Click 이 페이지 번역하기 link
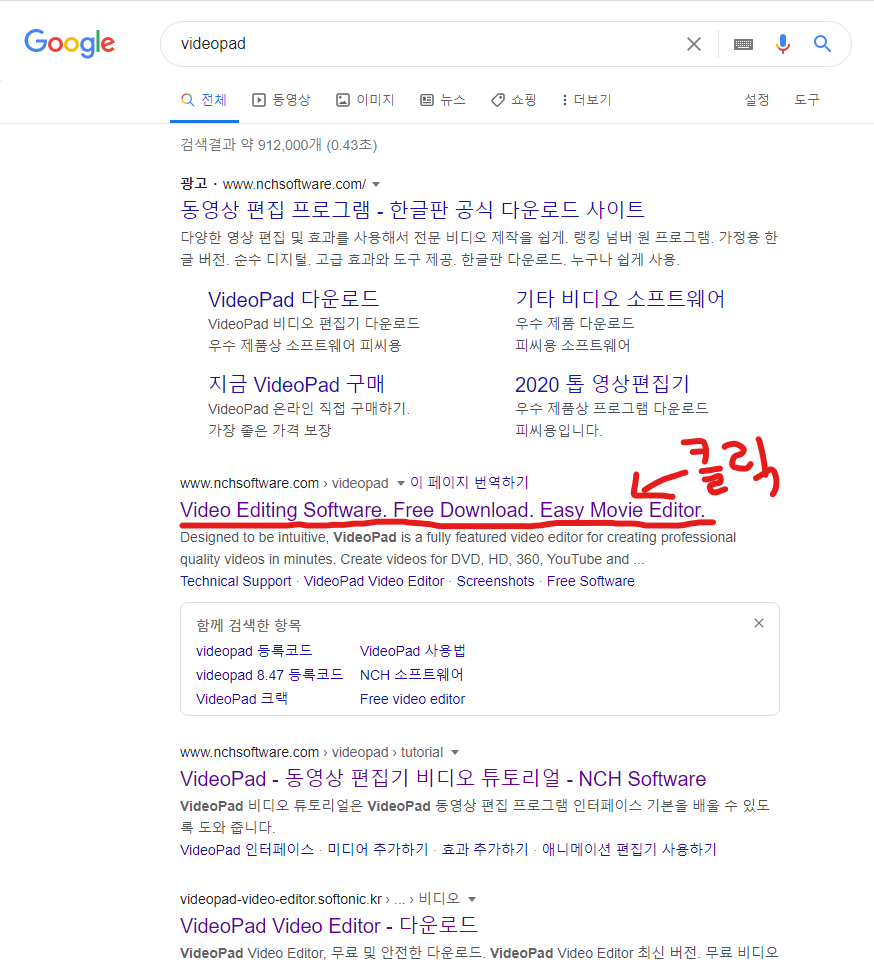The height and width of the screenshot is (968, 874). tap(469, 482)
